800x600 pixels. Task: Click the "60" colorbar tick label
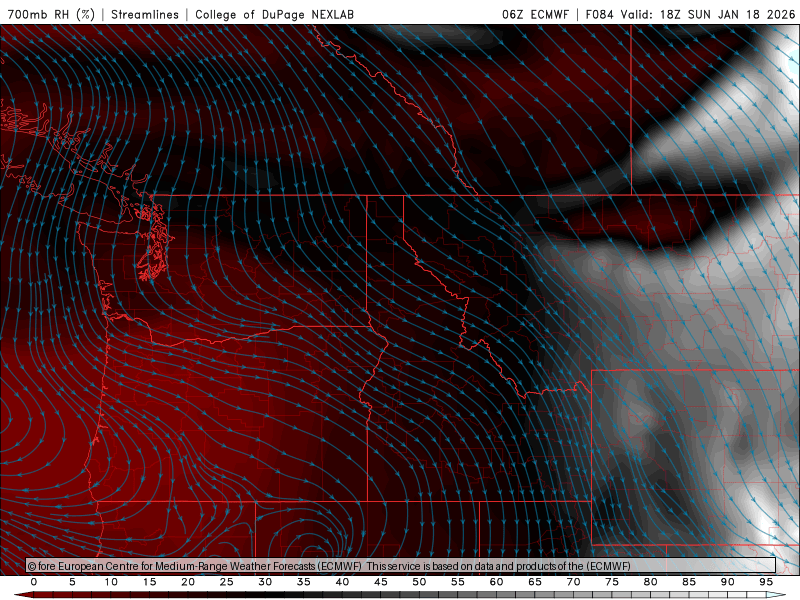click(496, 582)
